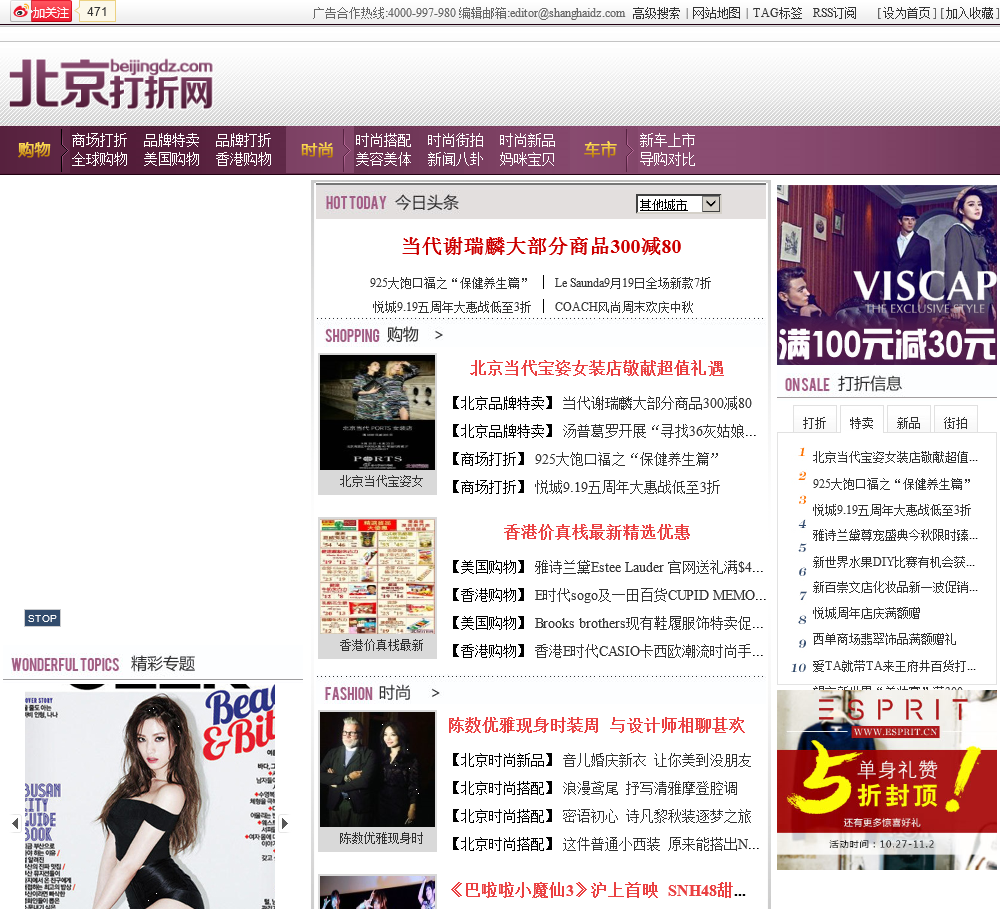Open ESPRIT 单身礼赞5折封顶 banner
This screenshot has width=1000, height=909.
pos(886,780)
